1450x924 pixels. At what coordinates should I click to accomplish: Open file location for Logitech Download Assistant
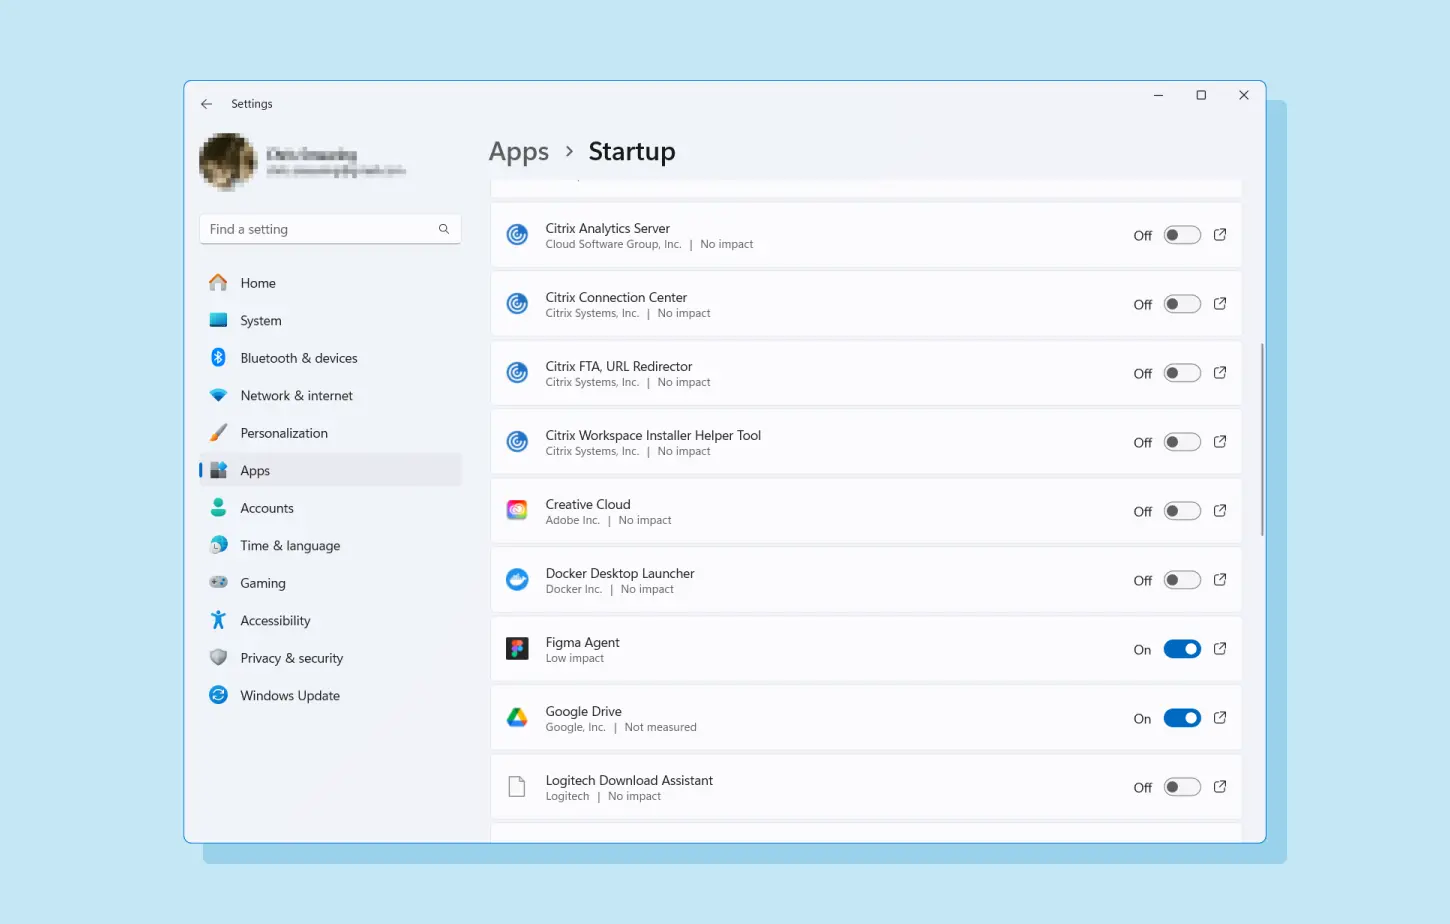point(1220,786)
